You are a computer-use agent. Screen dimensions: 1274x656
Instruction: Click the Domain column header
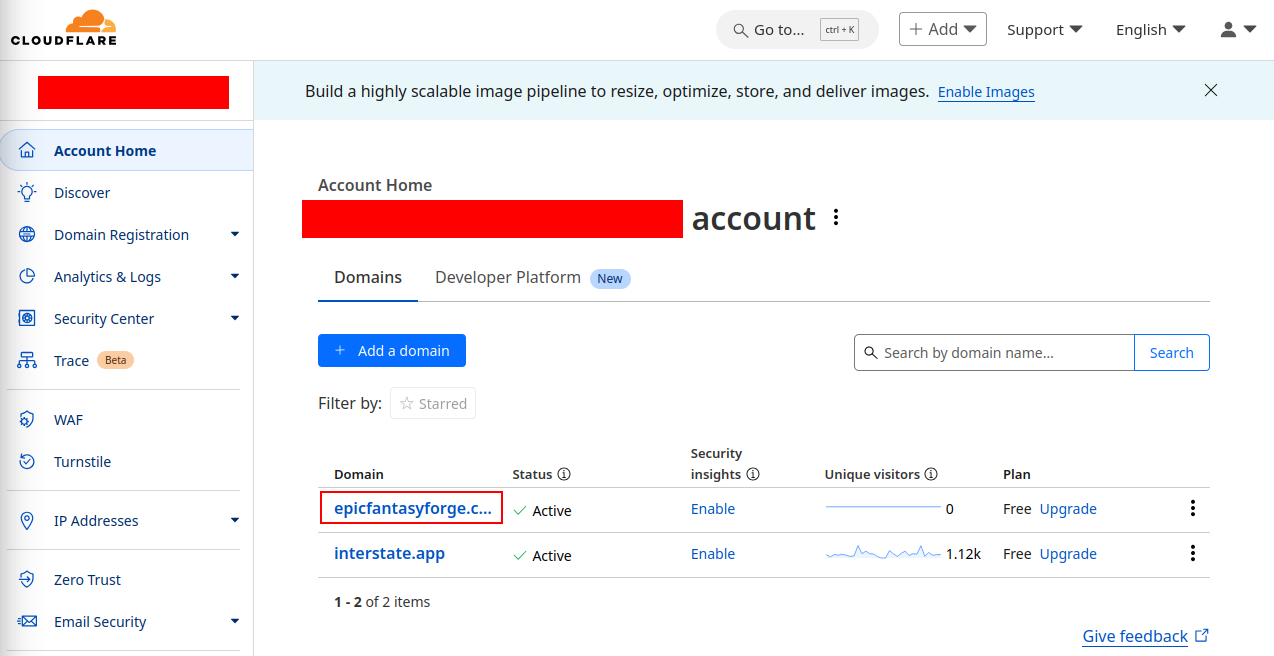pos(359,474)
